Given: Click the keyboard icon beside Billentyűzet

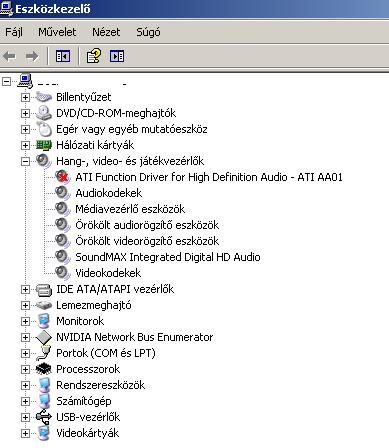Looking at the screenshot, I should click(x=44, y=97).
